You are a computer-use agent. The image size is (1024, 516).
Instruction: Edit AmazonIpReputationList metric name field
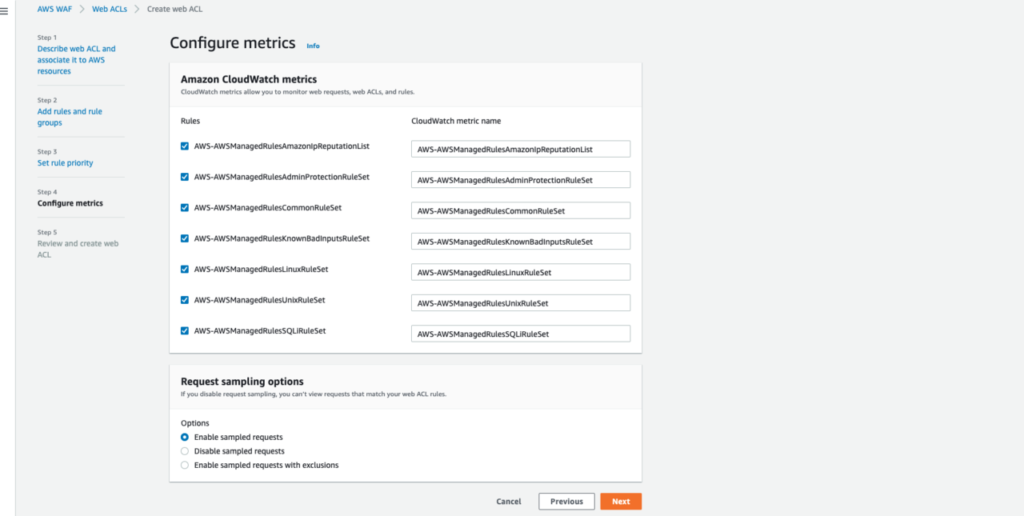520,149
